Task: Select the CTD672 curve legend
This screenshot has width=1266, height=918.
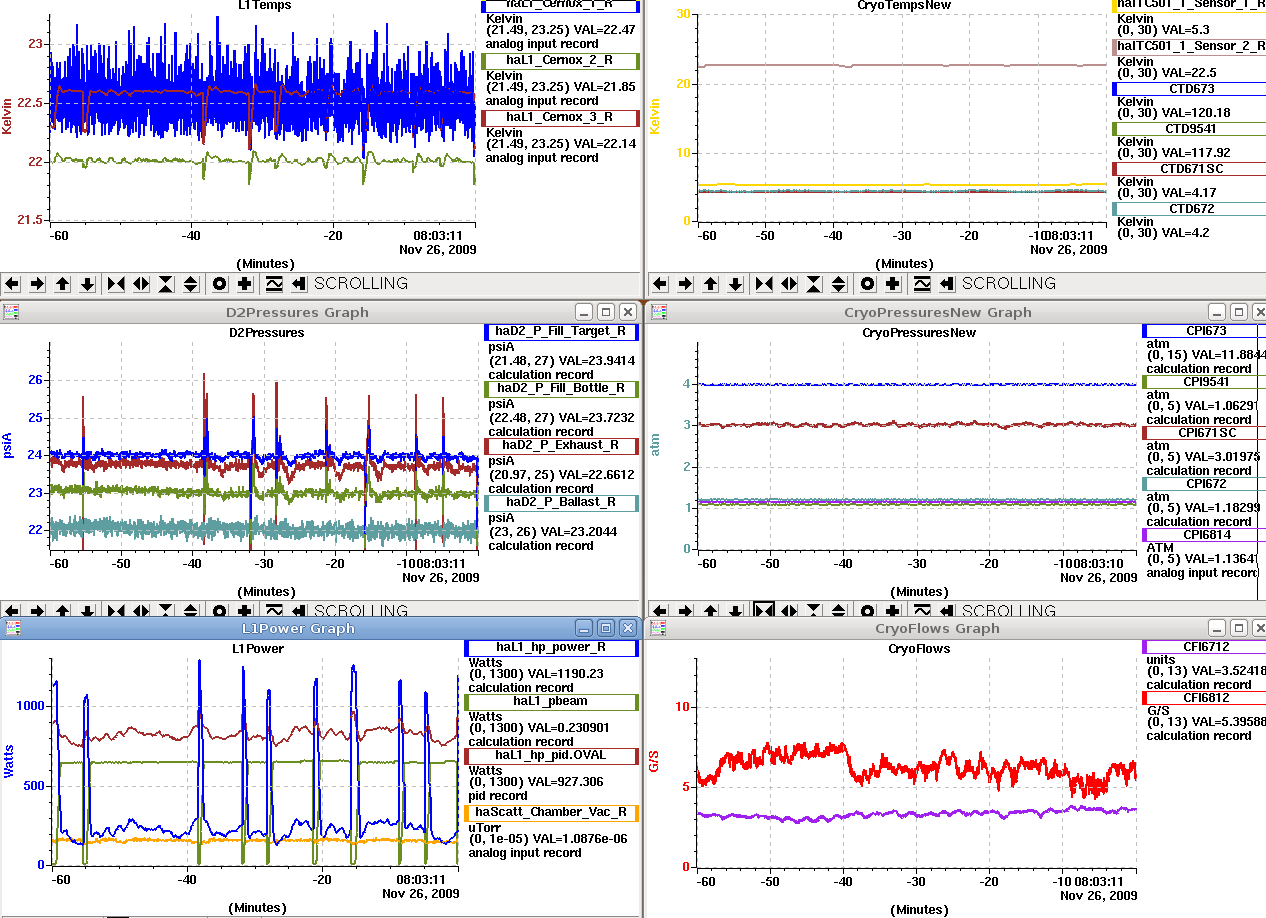Action: (1189, 208)
